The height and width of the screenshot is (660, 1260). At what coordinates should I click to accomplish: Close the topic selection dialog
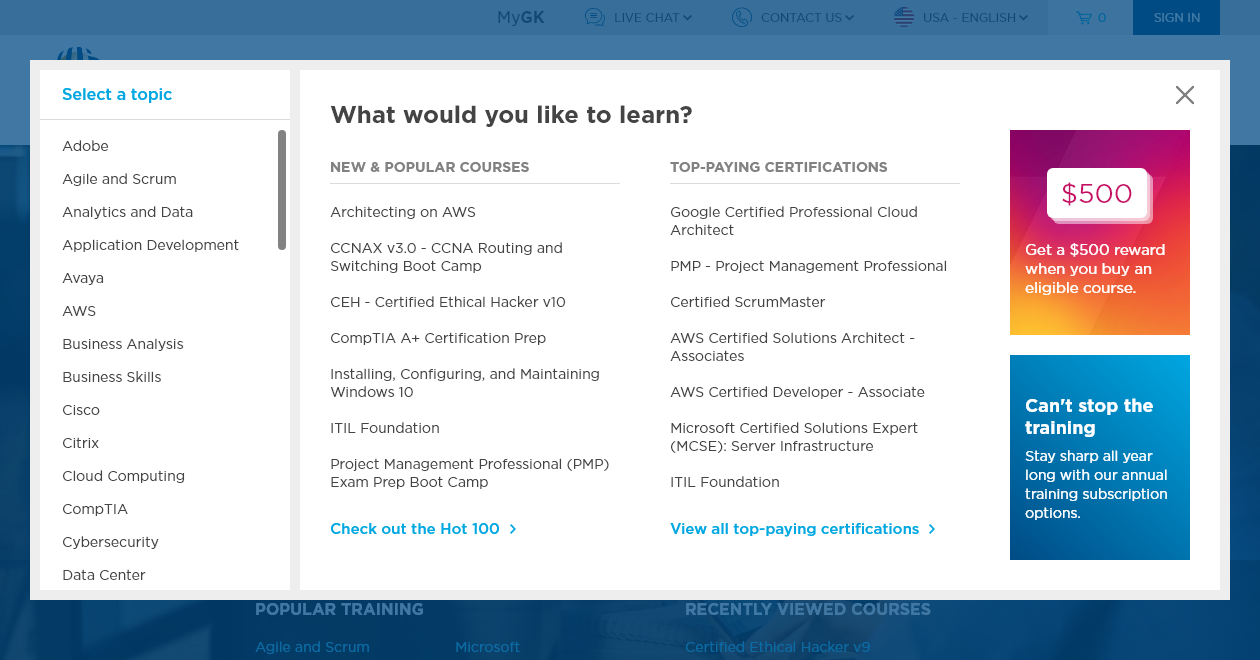point(1185,95)
